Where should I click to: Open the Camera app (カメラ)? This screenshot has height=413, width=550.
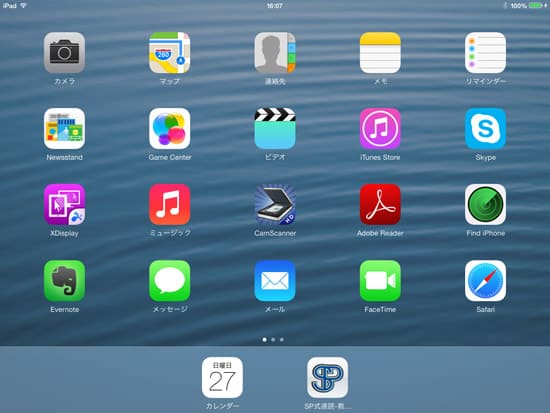[x=64, y=53]
